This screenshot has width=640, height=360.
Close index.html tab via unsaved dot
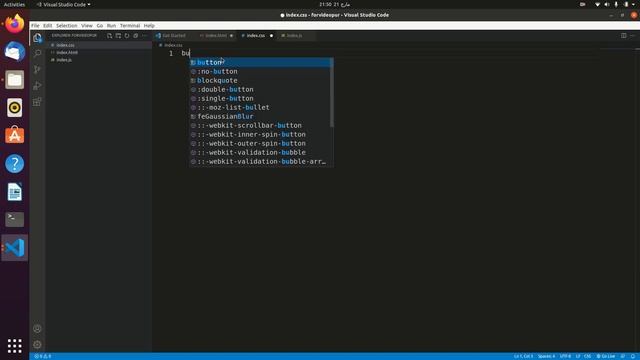click(x=231, y=36)
